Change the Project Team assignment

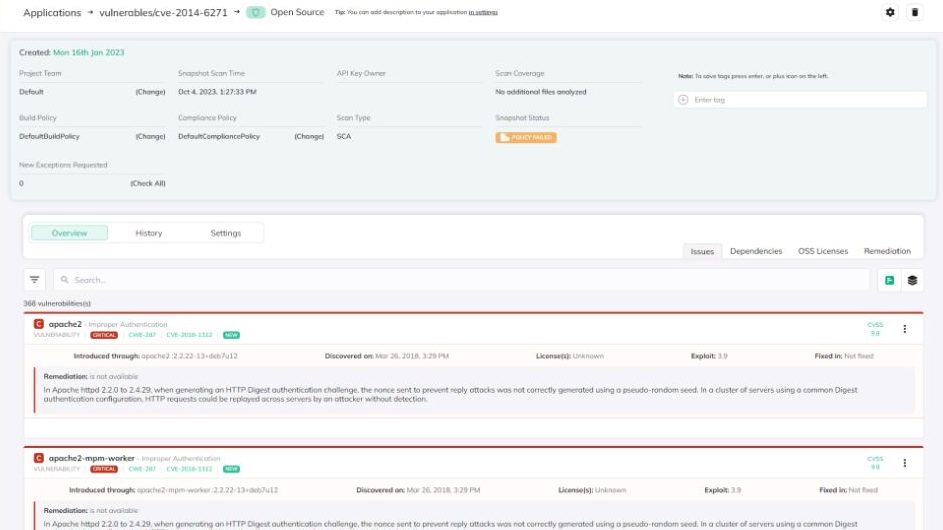[150, 92]
